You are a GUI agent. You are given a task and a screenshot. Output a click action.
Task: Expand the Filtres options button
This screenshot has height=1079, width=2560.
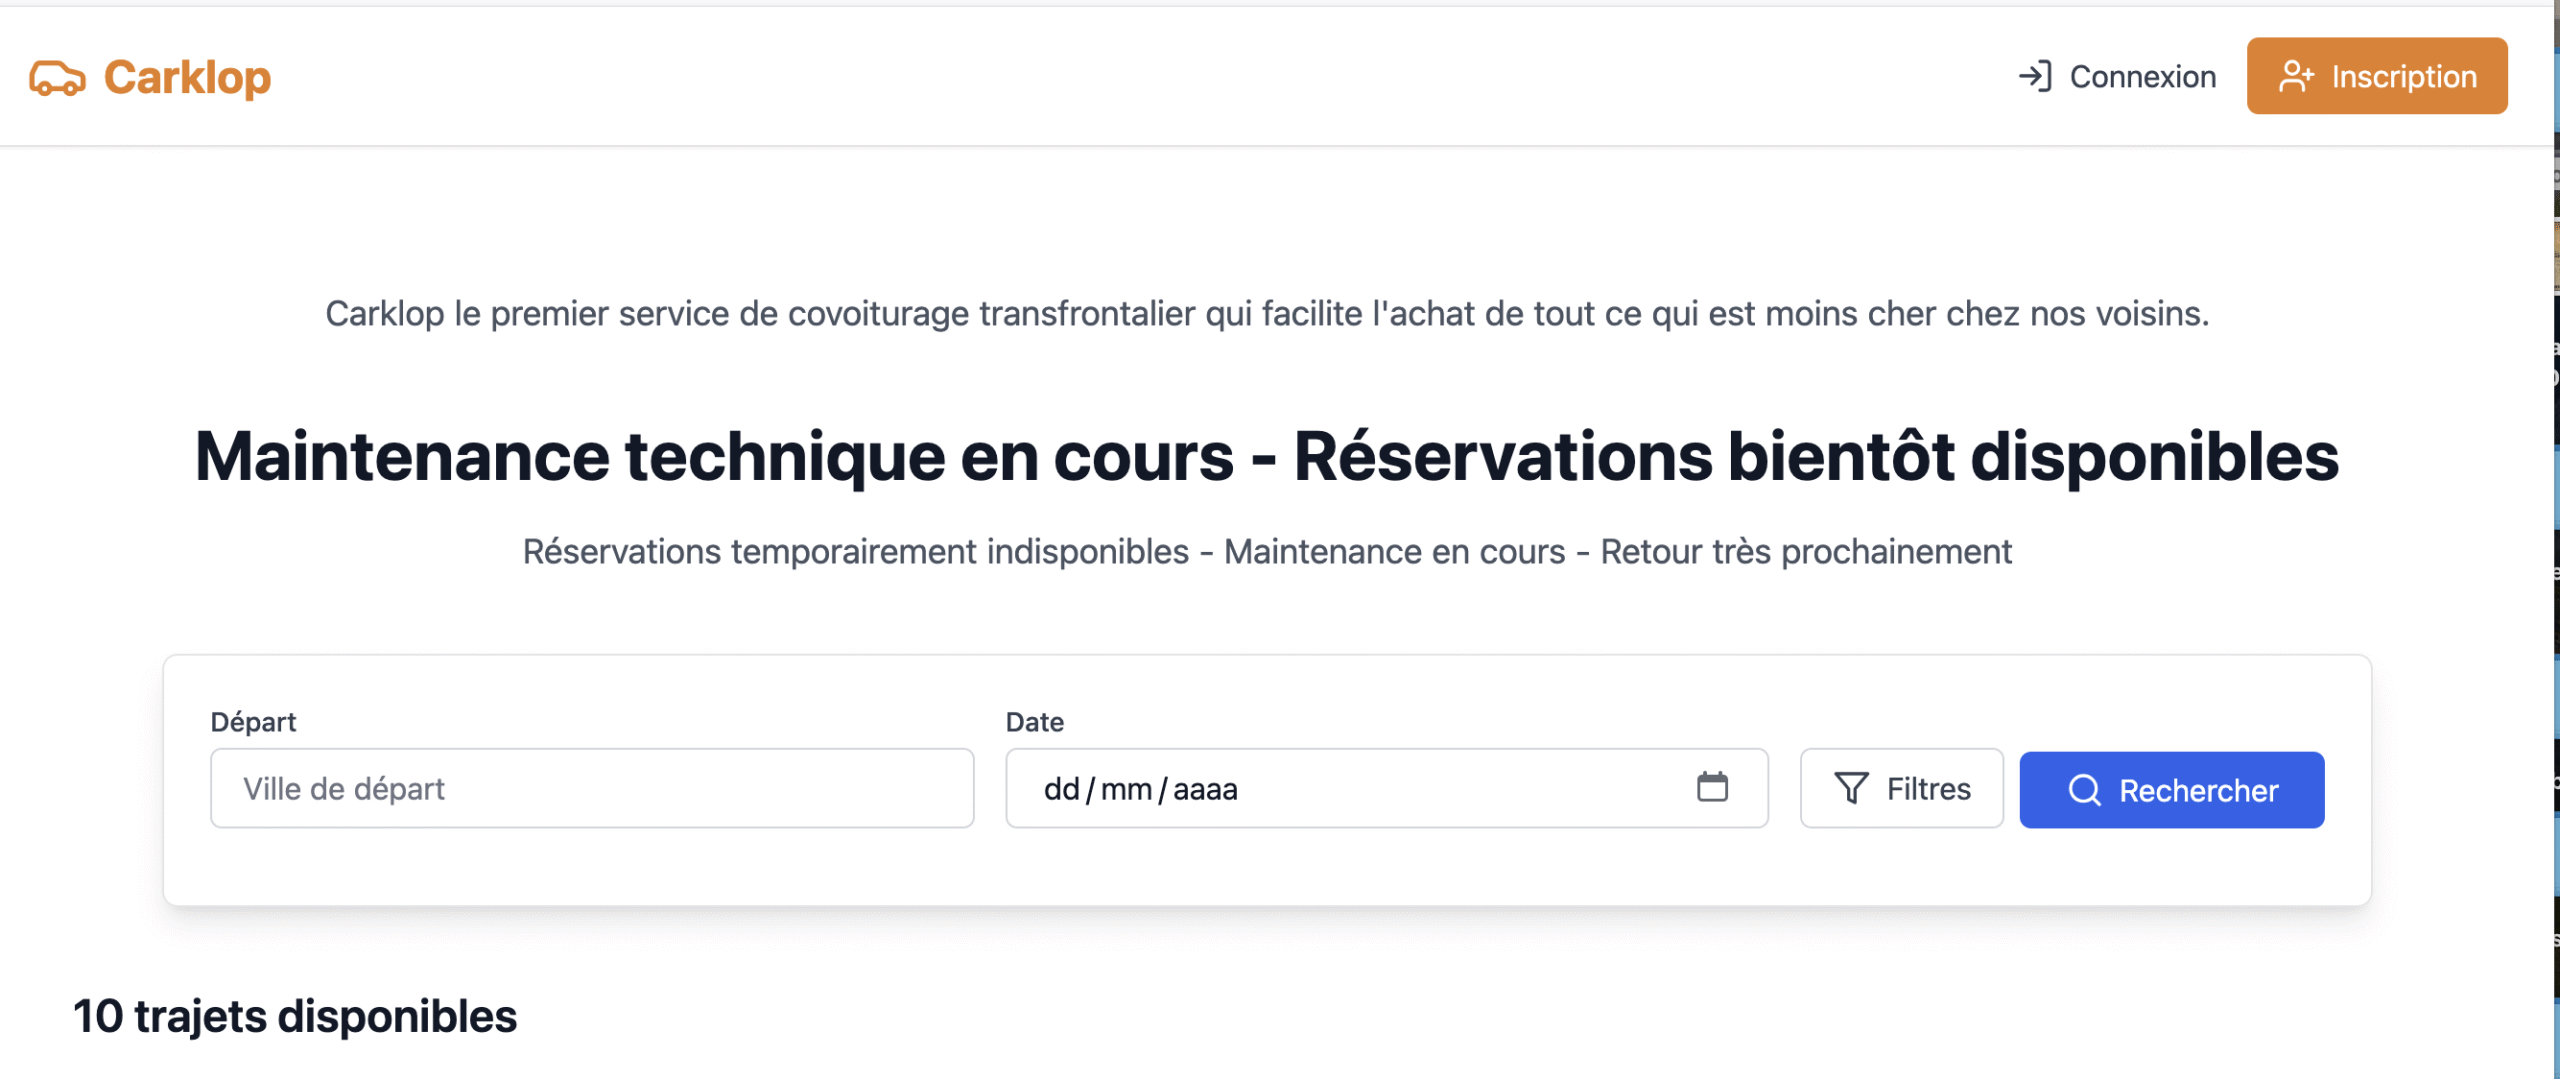pyautogui.click(x=1902, y=788)
